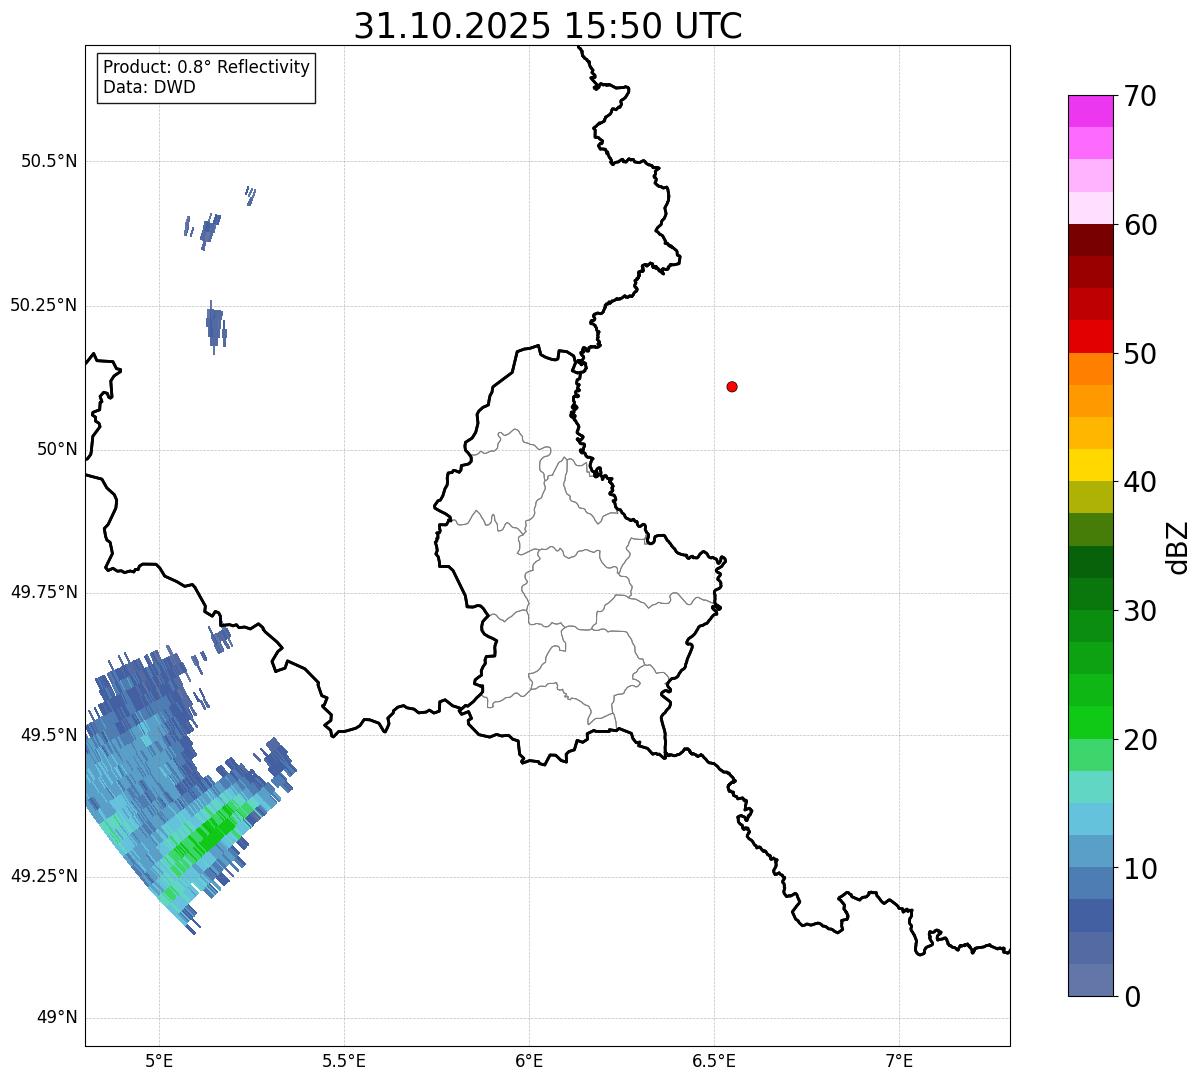1202x1081 pixels.
Task: Click the colorbar tick label 40
Action: (1140, 482)
